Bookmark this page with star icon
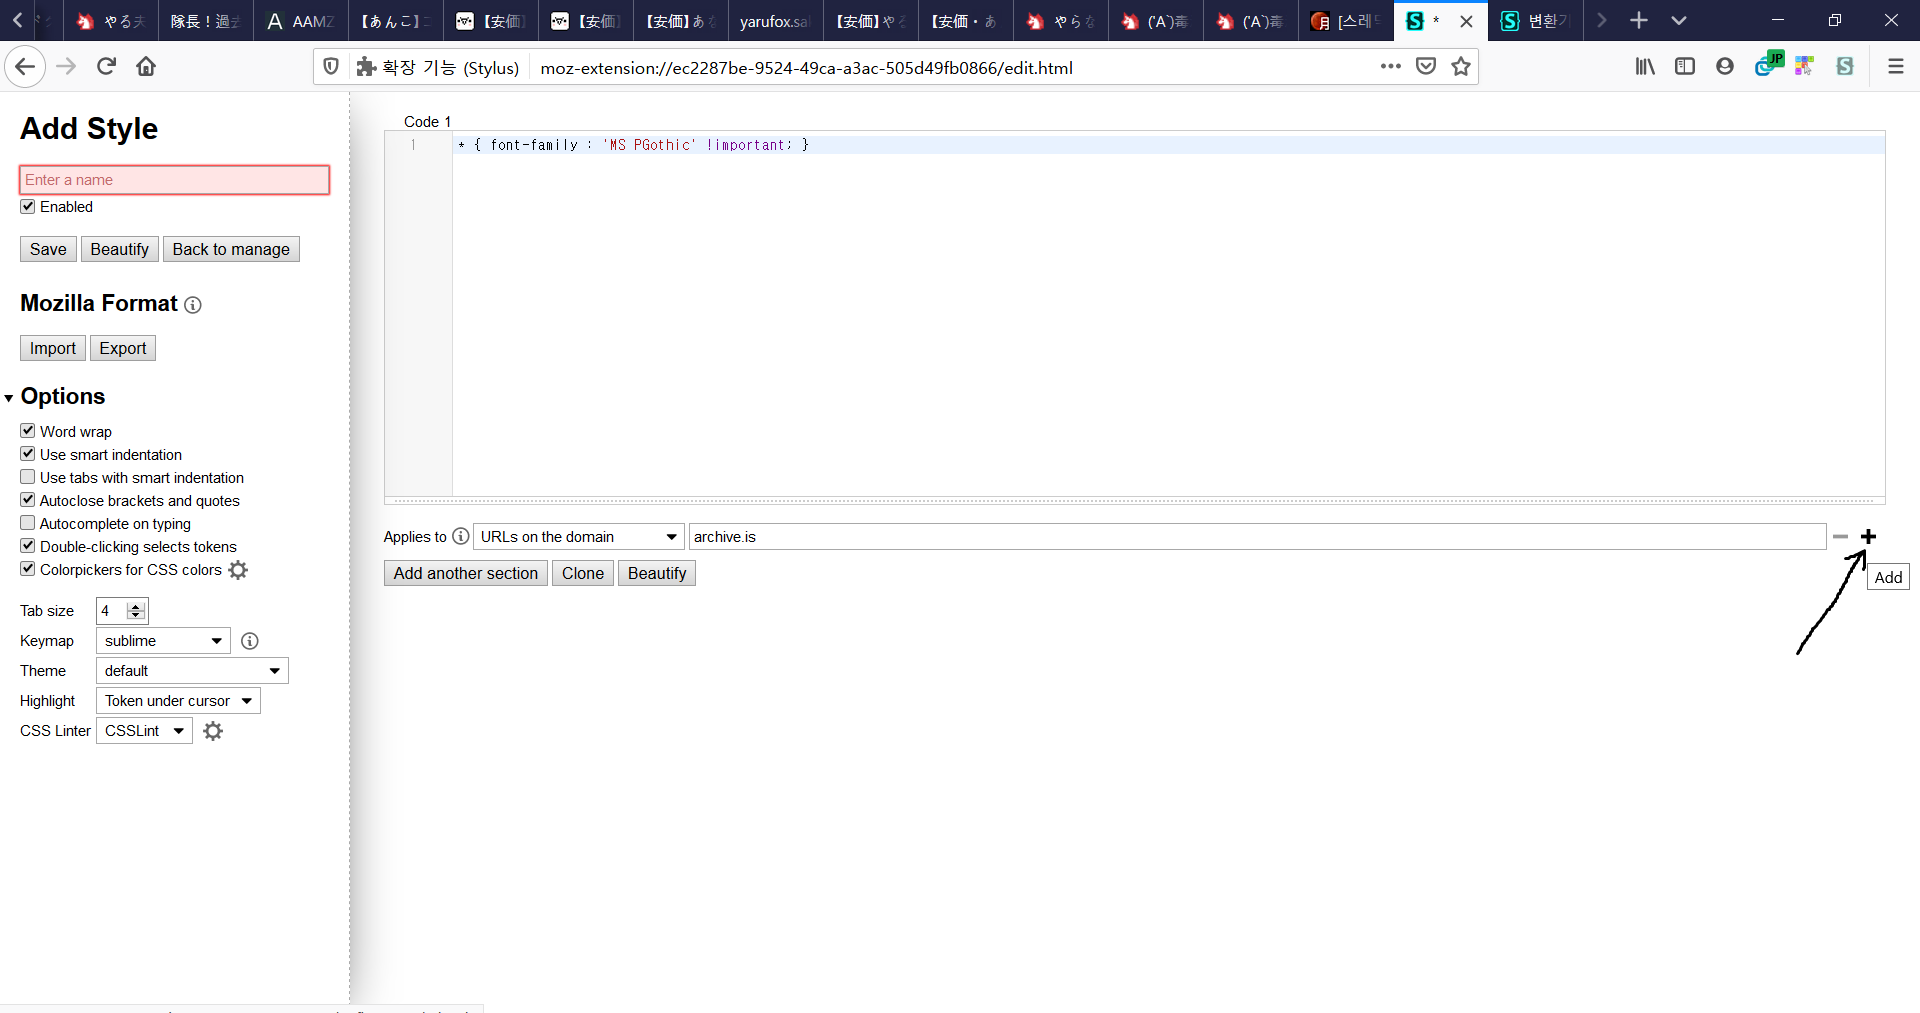 1461,67
